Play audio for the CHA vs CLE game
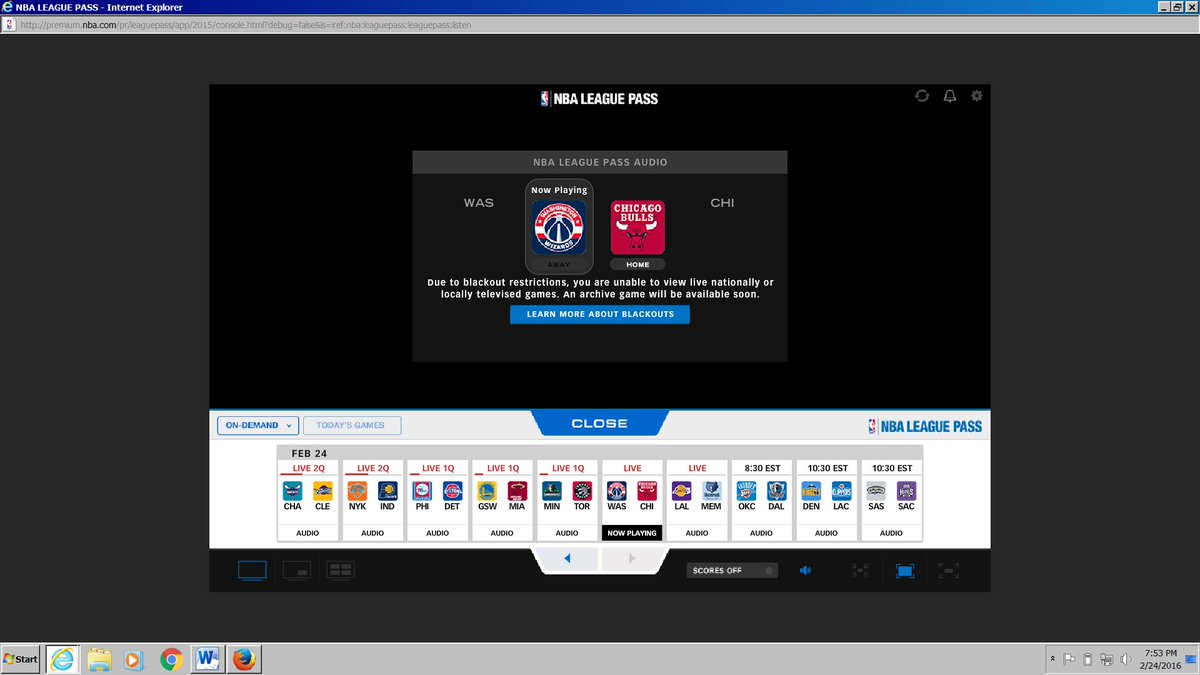Viewport: 1200px width, 675px height. [308, 533]
